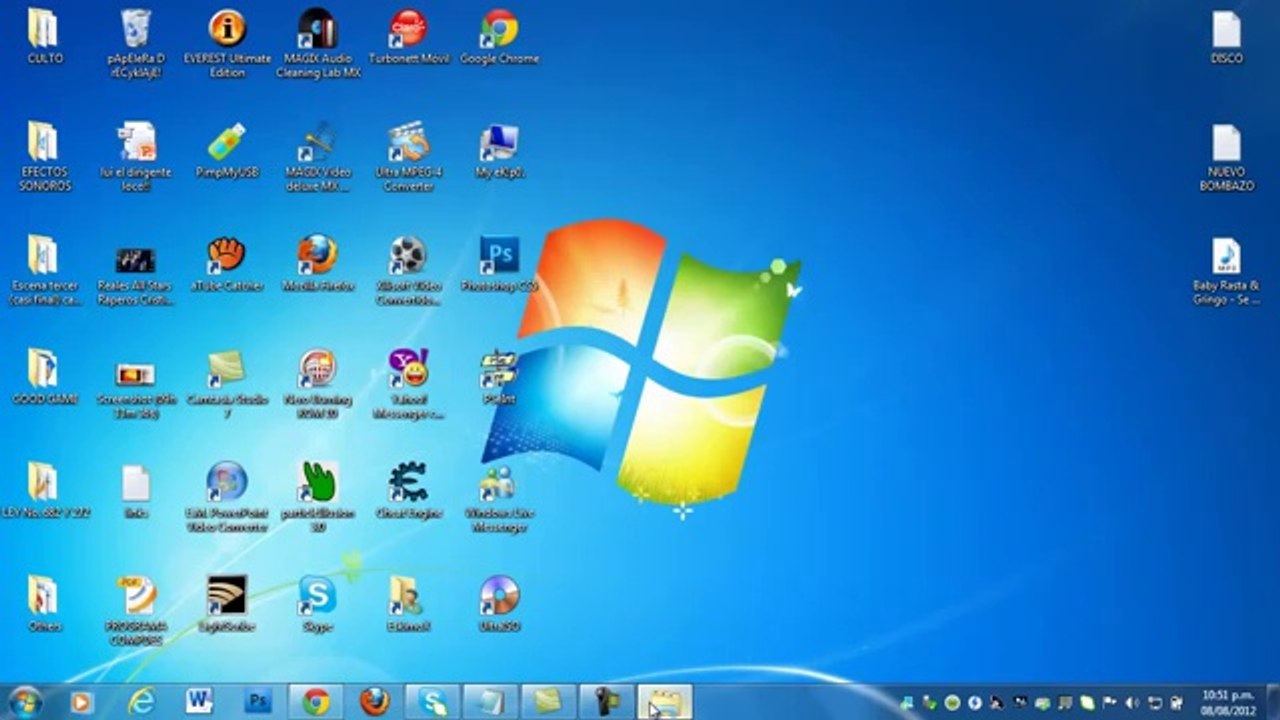Open the Windows Start menu
This screenshot has width=1280, height=720.
(x=24, y=702)
